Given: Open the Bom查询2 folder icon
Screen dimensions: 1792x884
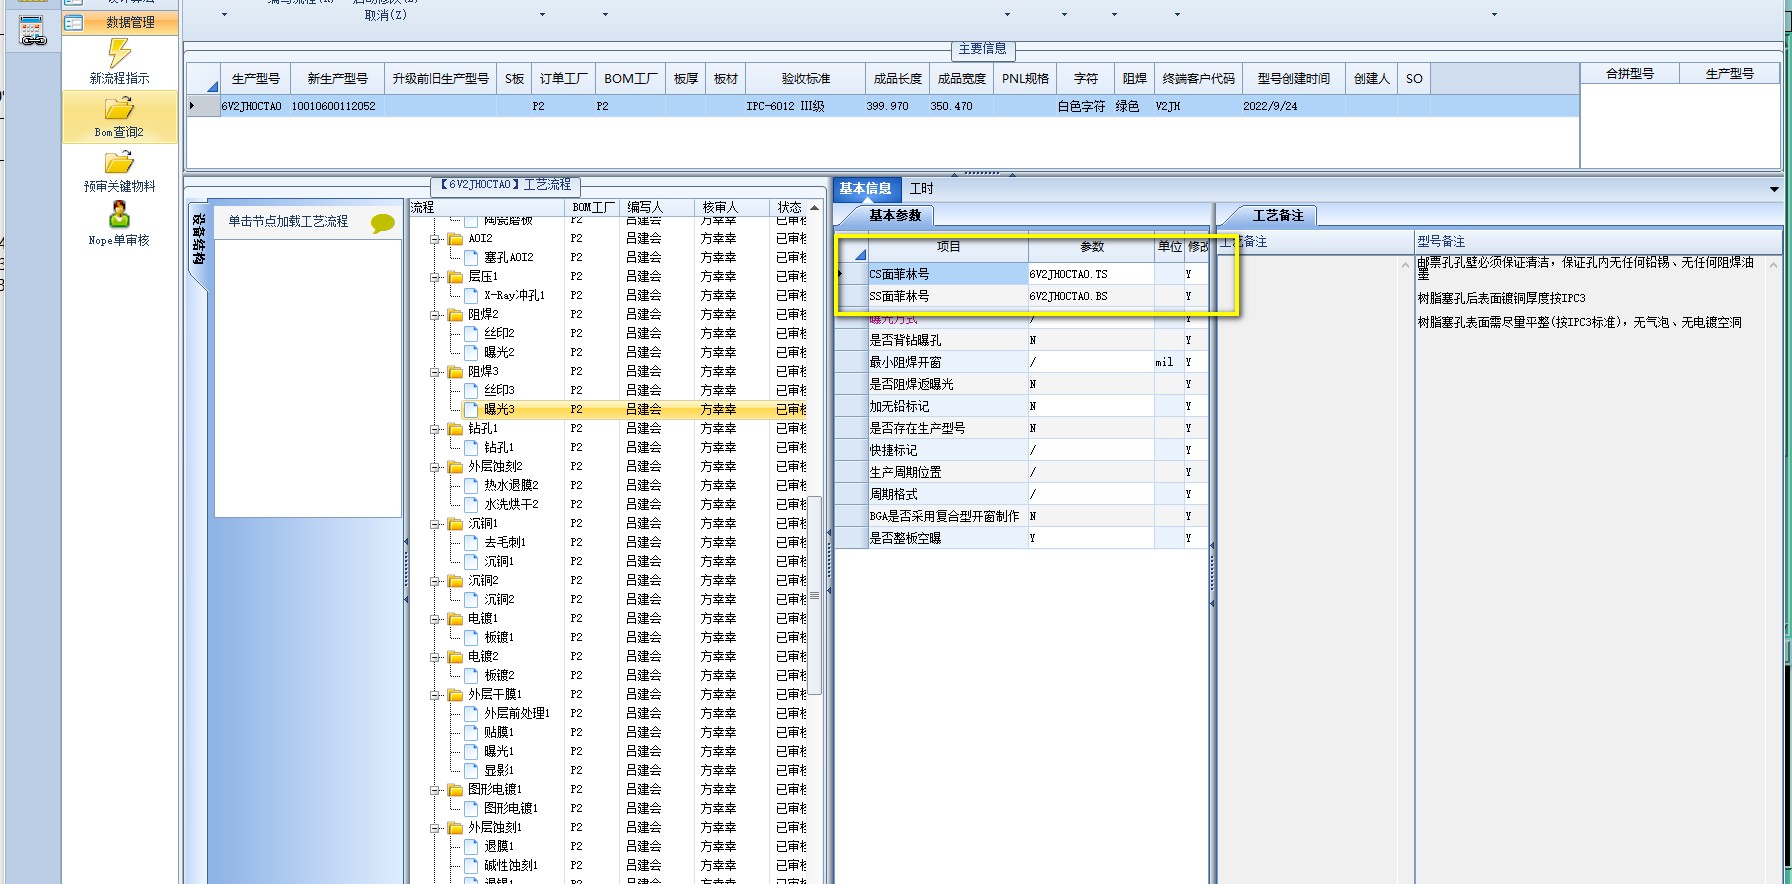Looking at the screenshot, I should [x=119, y=108].
